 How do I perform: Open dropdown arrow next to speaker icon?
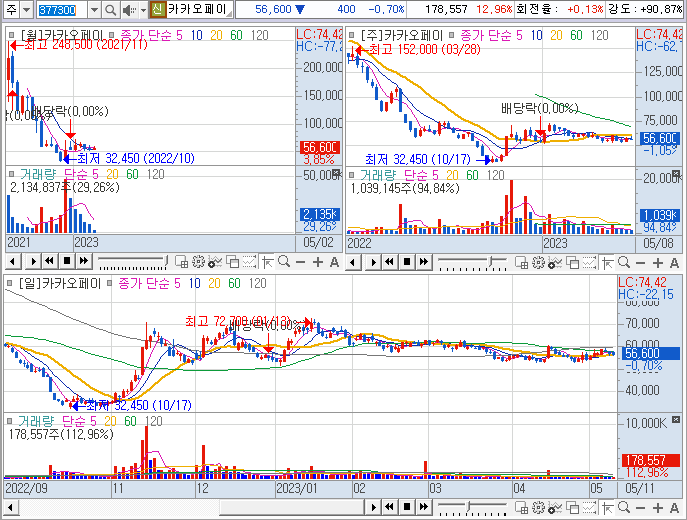pyautogui.click(x=143, y=10)
